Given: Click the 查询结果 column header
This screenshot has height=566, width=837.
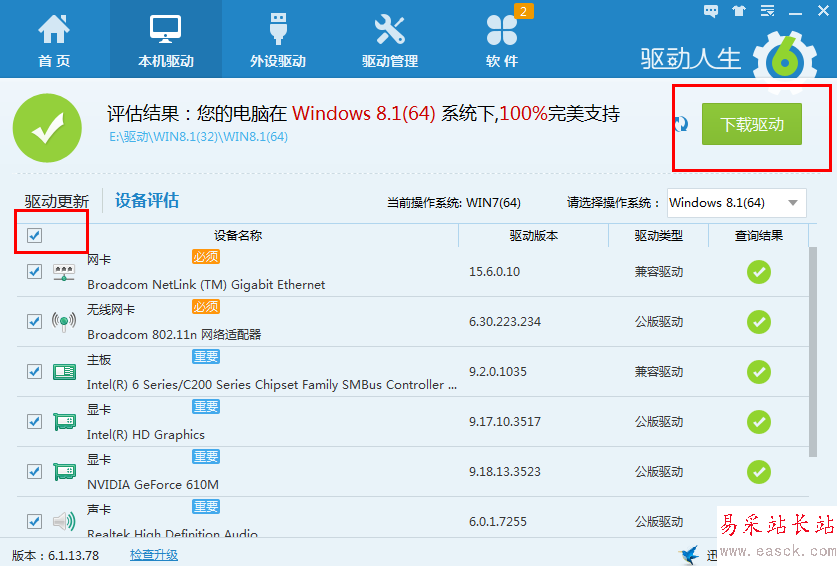Looking at the screenshot, I should click(759, 235).
